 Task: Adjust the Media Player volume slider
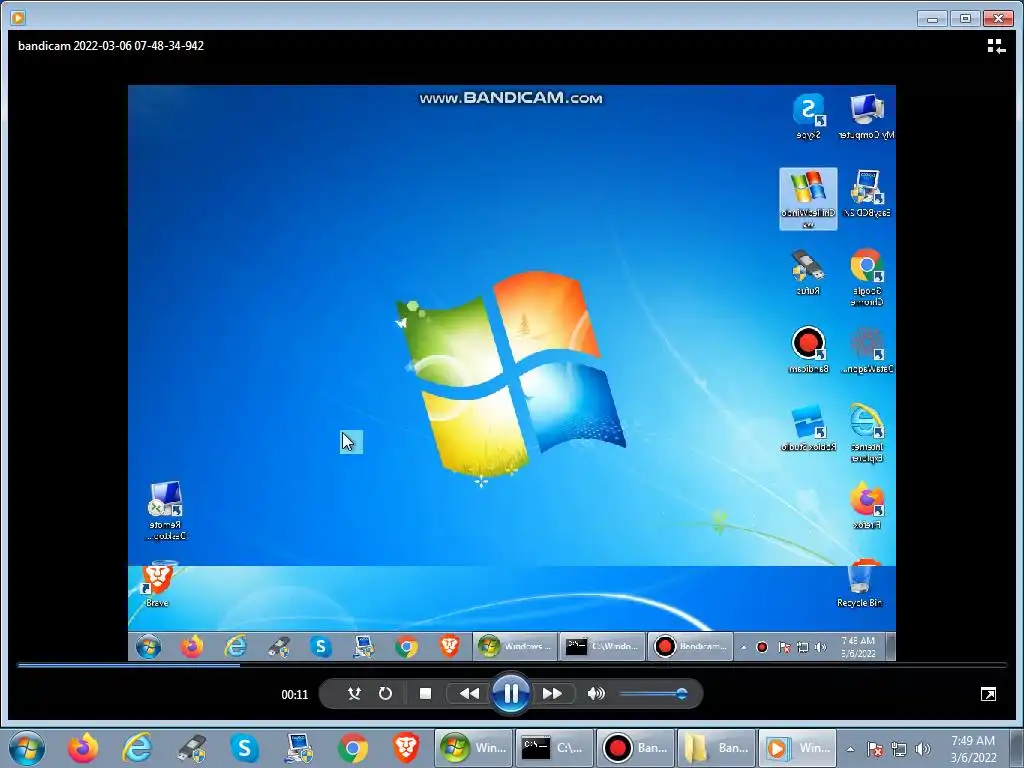tap(653, 694)
